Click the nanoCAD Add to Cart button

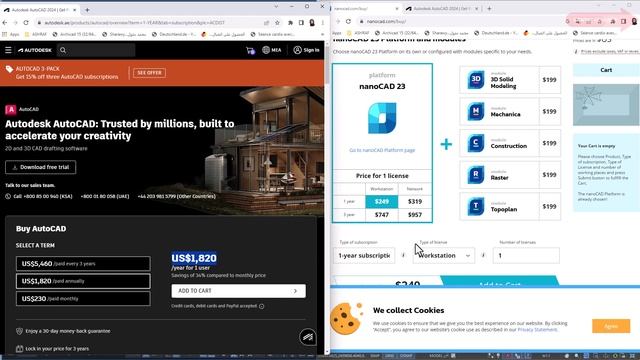pyautogui.click(x=500, y=282)
